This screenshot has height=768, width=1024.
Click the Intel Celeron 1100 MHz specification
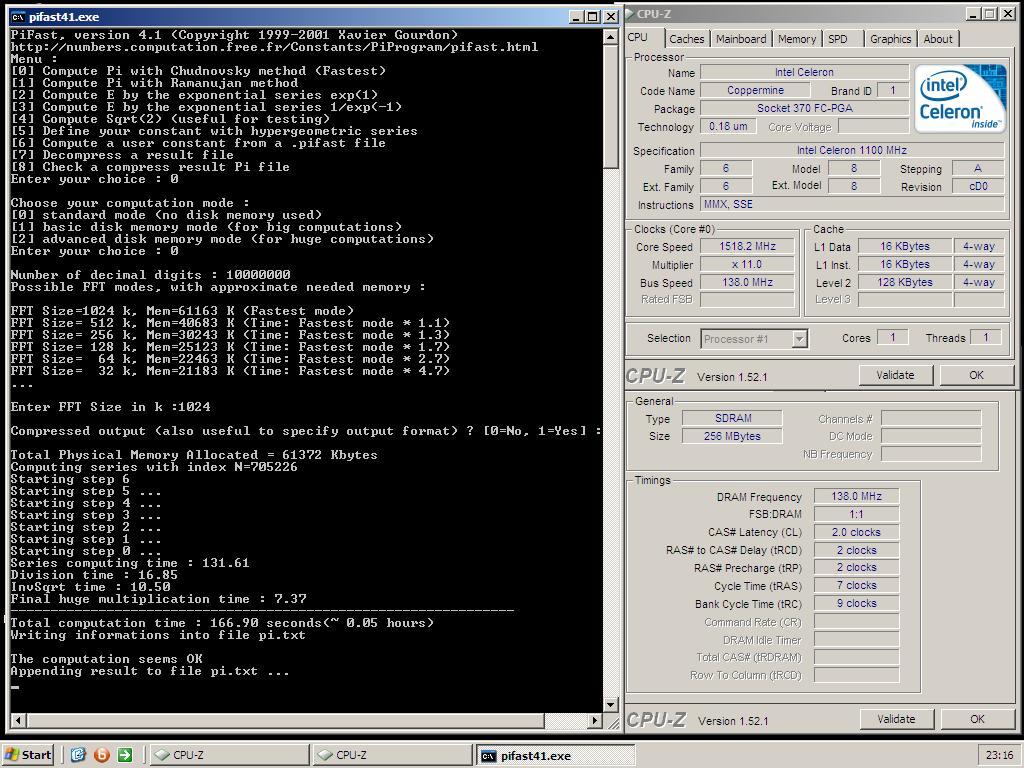[852, 150]
